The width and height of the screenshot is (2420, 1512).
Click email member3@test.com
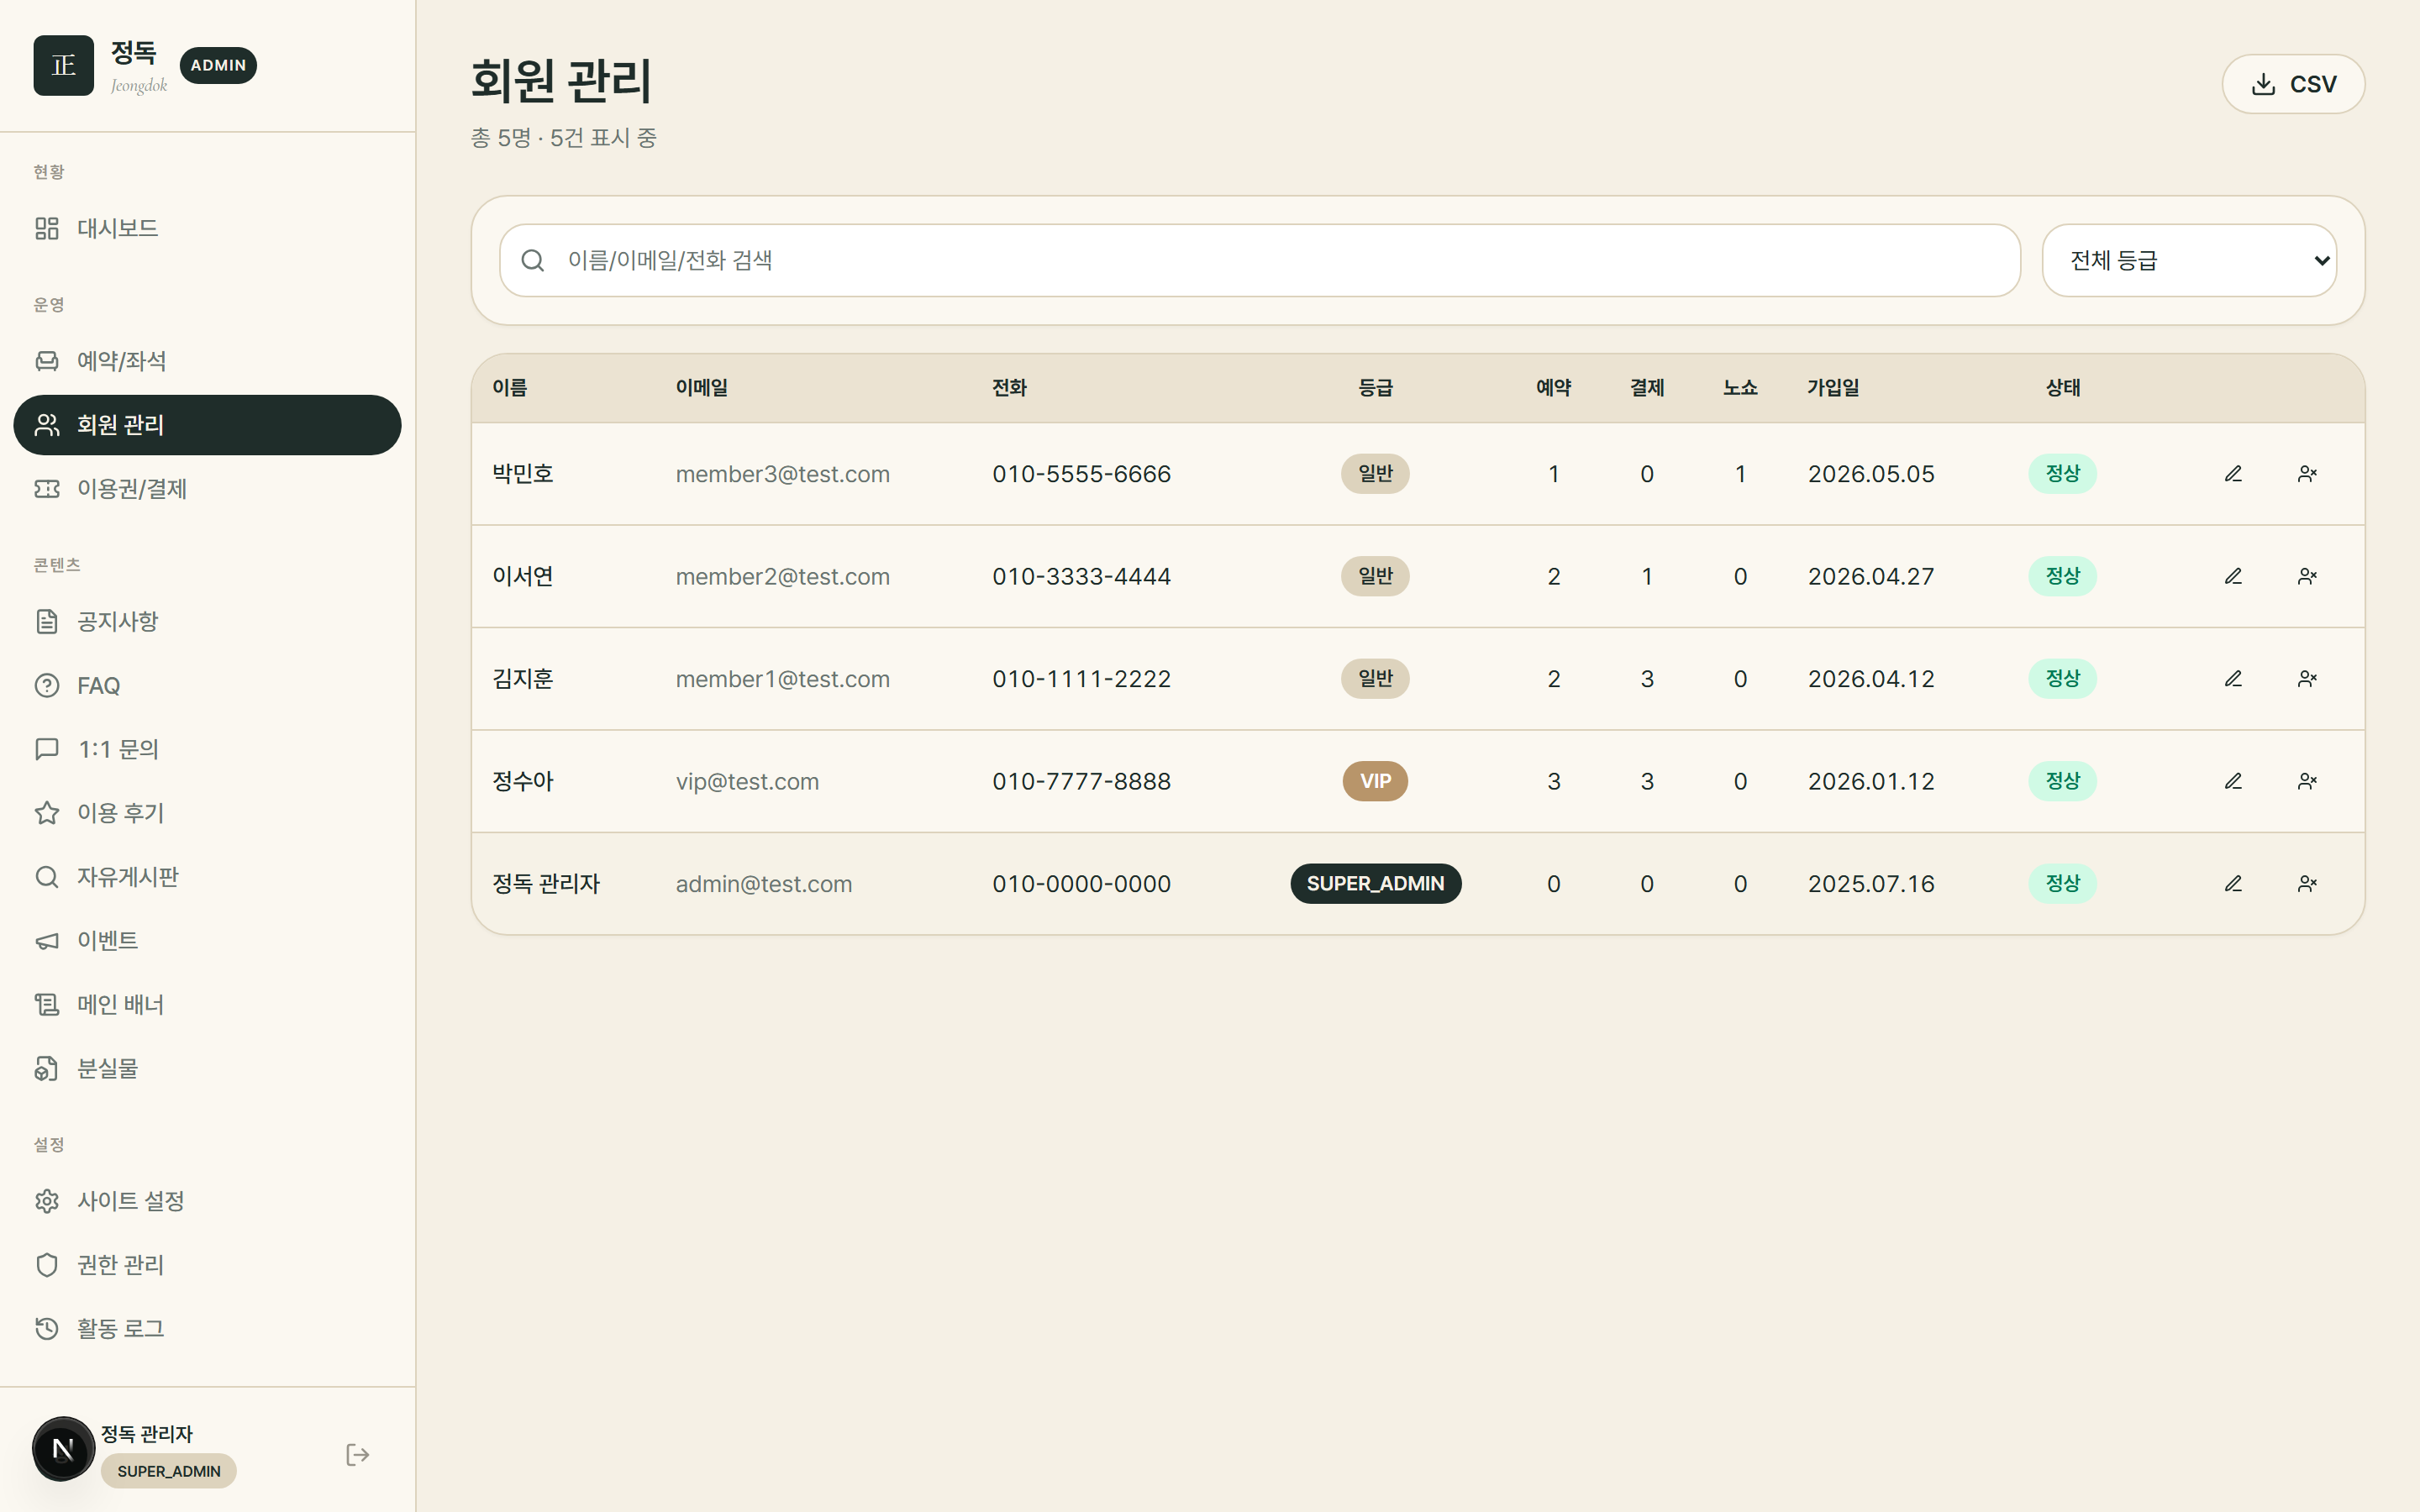pyautogui.click(x=782, y=474)
